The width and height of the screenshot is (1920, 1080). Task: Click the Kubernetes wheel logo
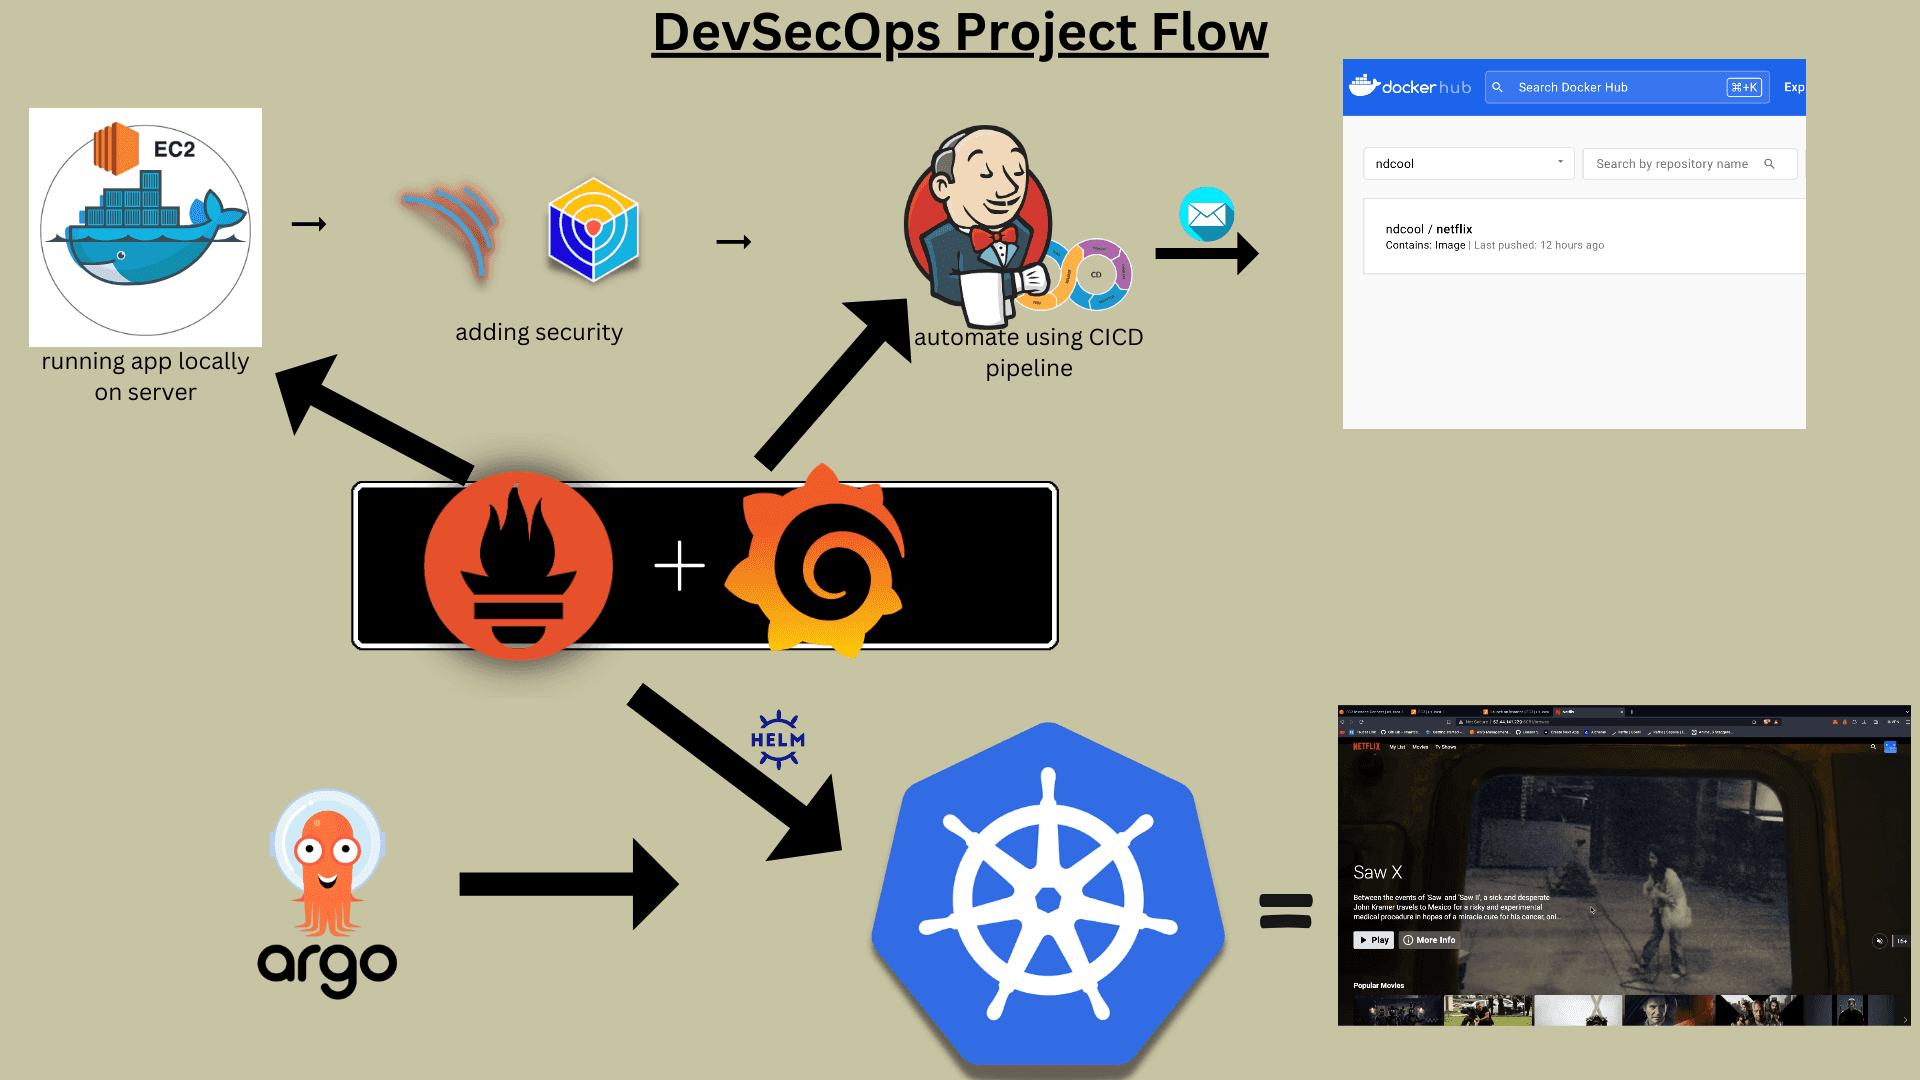point(1048,896)
